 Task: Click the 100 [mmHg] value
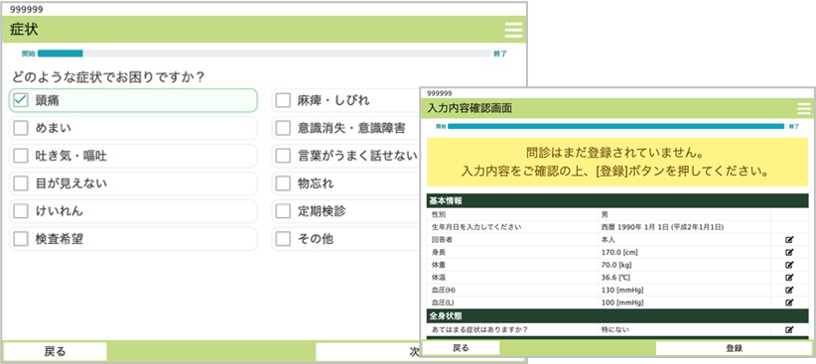pyautogui.click(x=621, y=302)
